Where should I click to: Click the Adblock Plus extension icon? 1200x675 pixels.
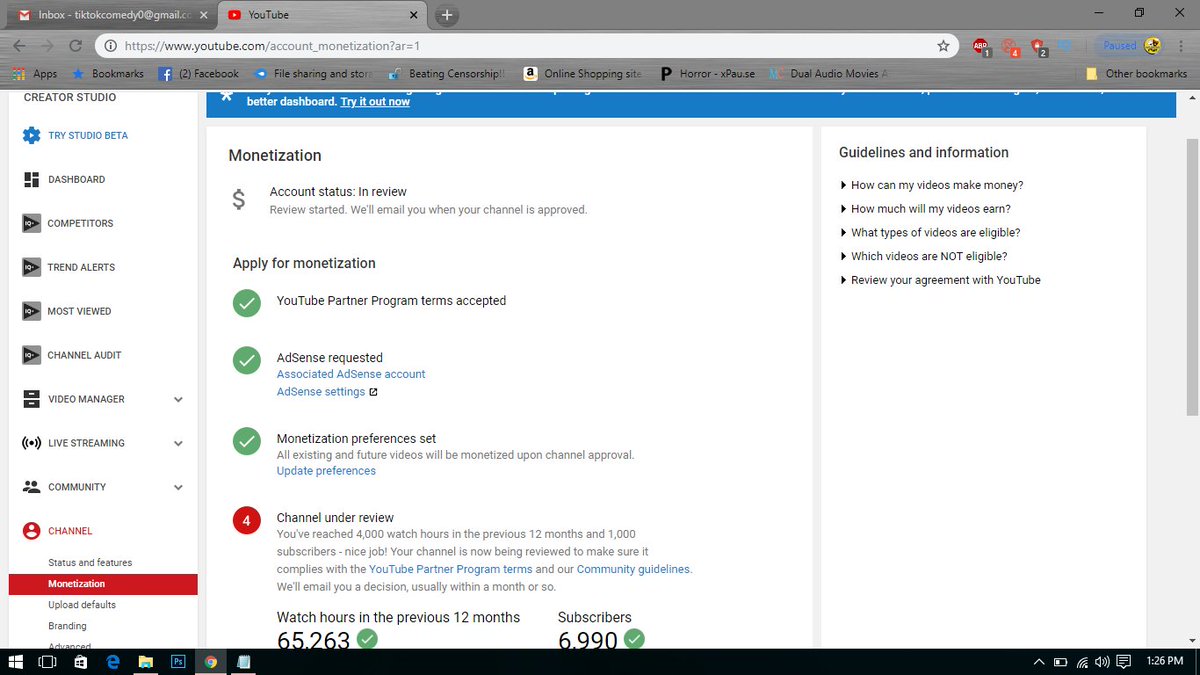click(981, 46)
